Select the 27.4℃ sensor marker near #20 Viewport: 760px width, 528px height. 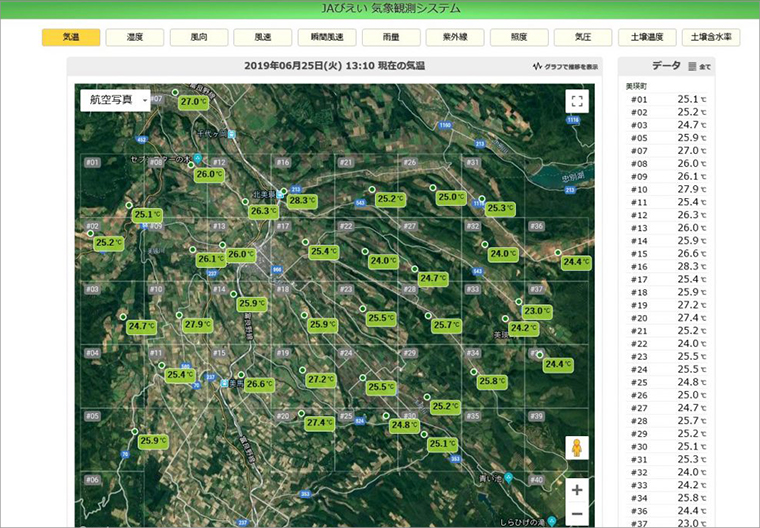coord(319,423)
